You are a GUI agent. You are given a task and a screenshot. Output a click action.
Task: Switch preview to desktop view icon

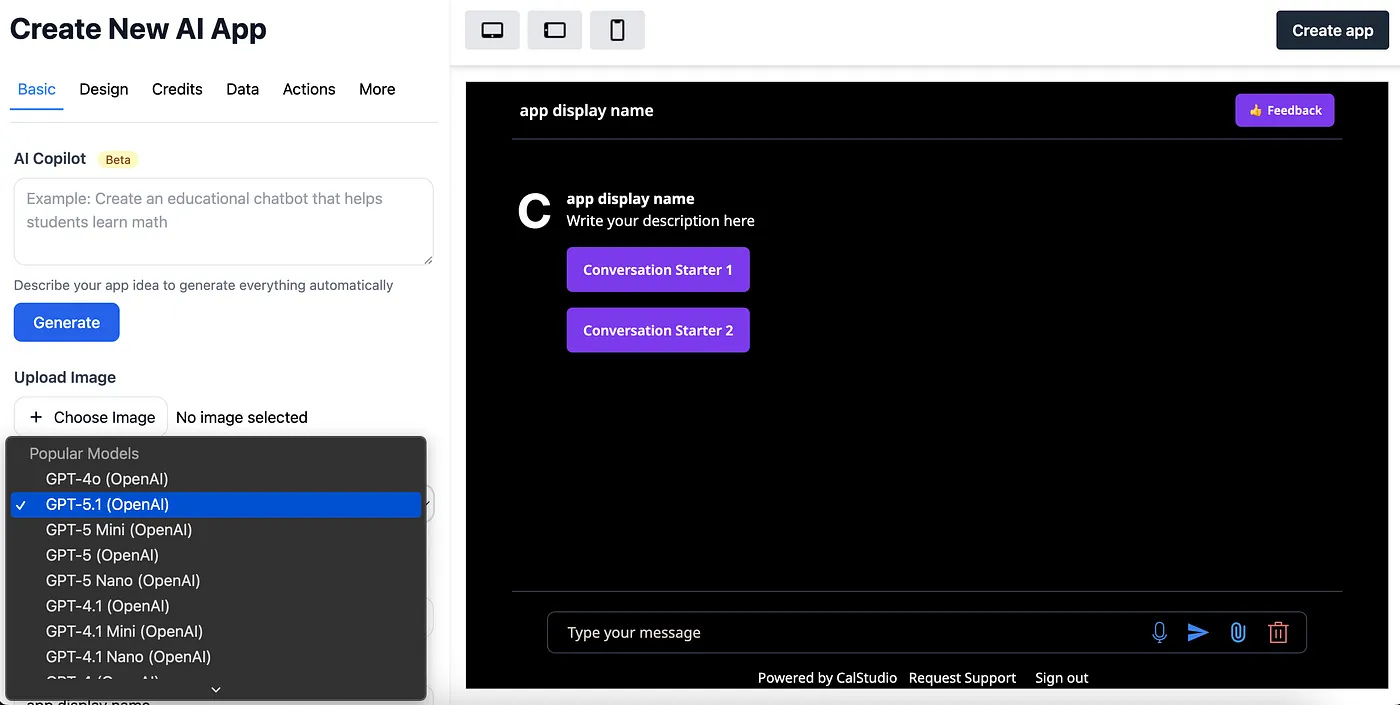tap(492, 30)
